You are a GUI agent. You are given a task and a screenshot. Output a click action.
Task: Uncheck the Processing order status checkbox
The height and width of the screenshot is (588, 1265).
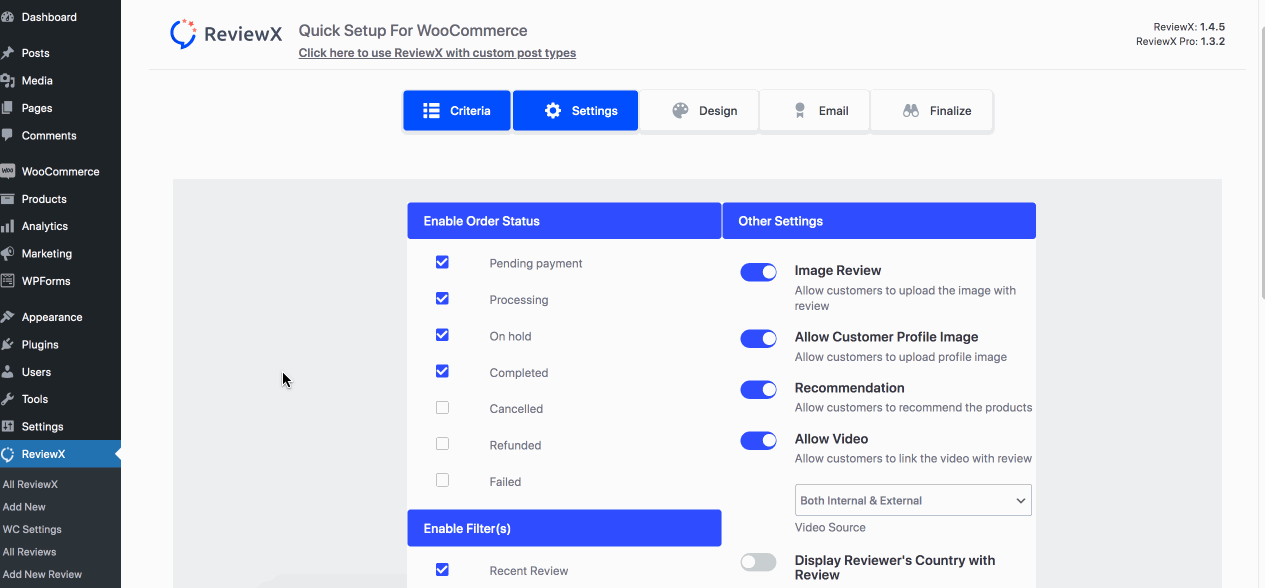[x=442, y=298]
